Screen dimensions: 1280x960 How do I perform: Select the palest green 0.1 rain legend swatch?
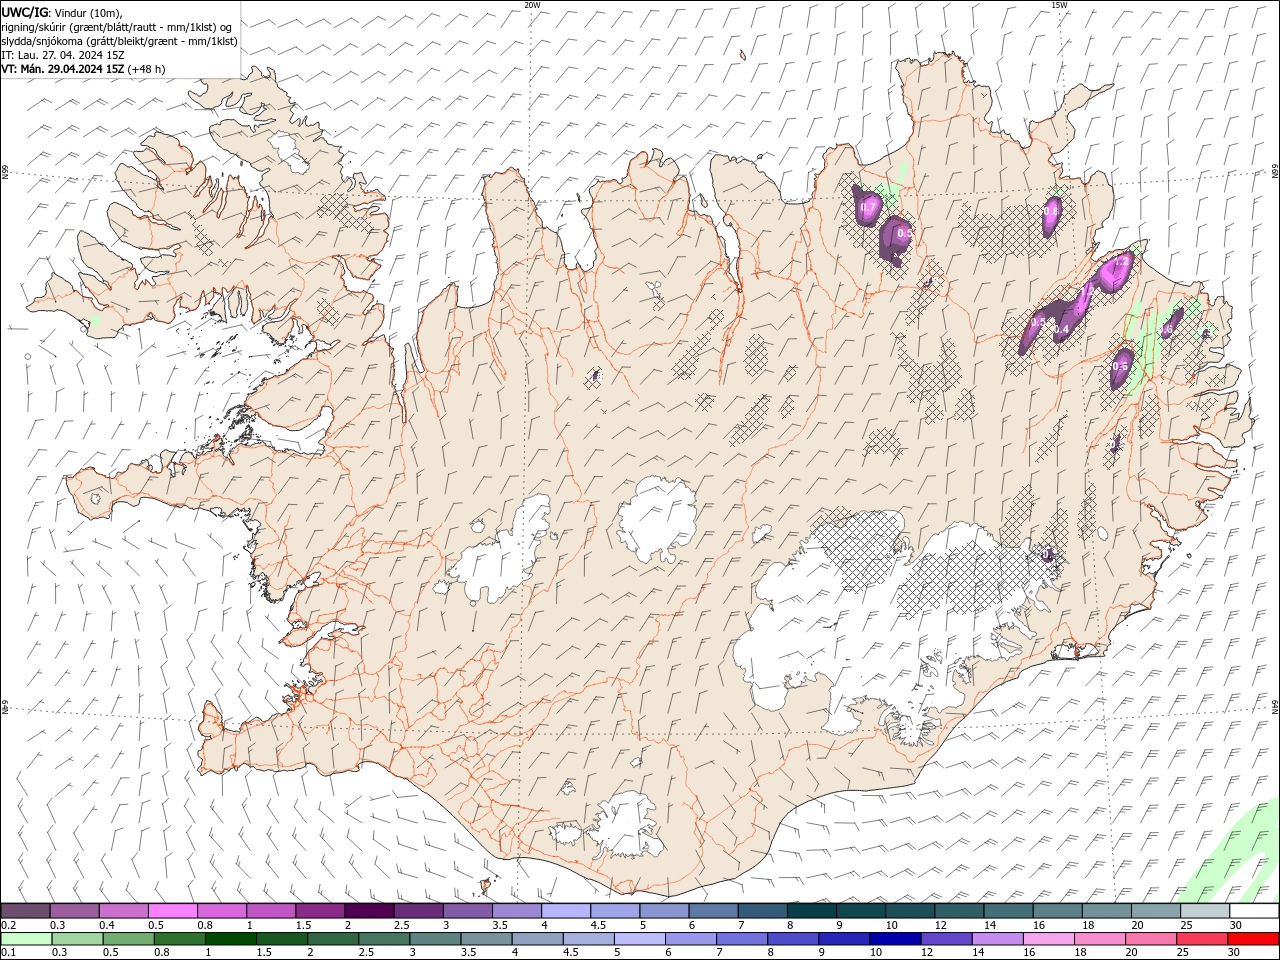click(x=26, y=939)
